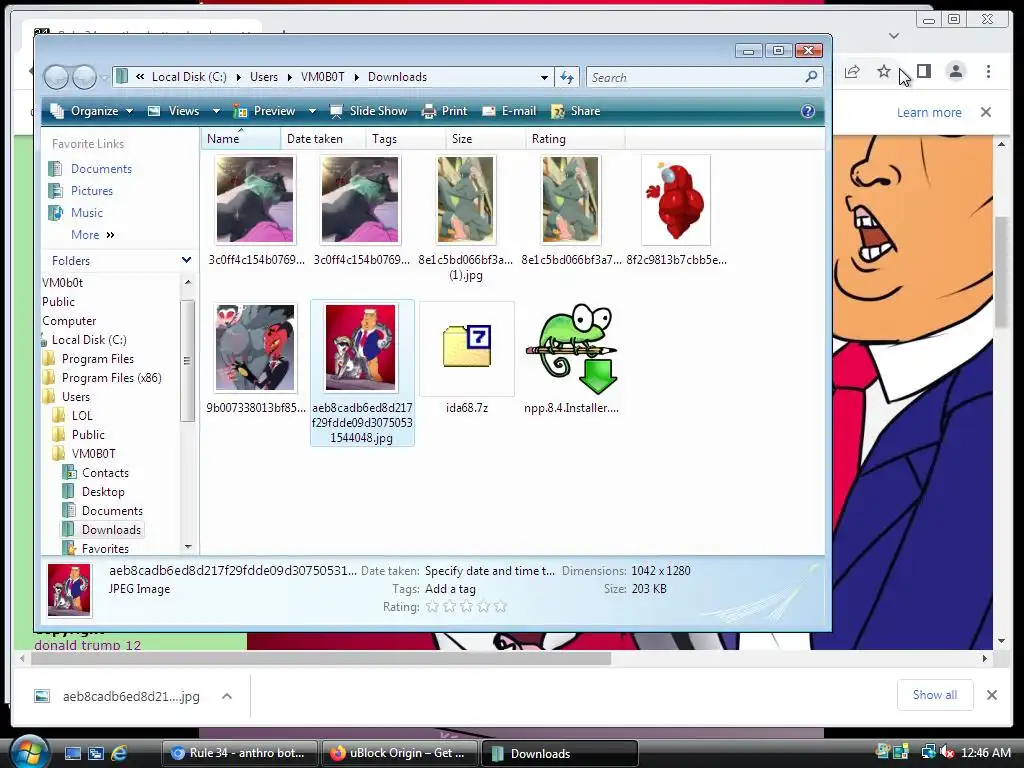Click the Explorer Forward navigation button
The height and width of the screenshot is (768, 1024).
84,78
